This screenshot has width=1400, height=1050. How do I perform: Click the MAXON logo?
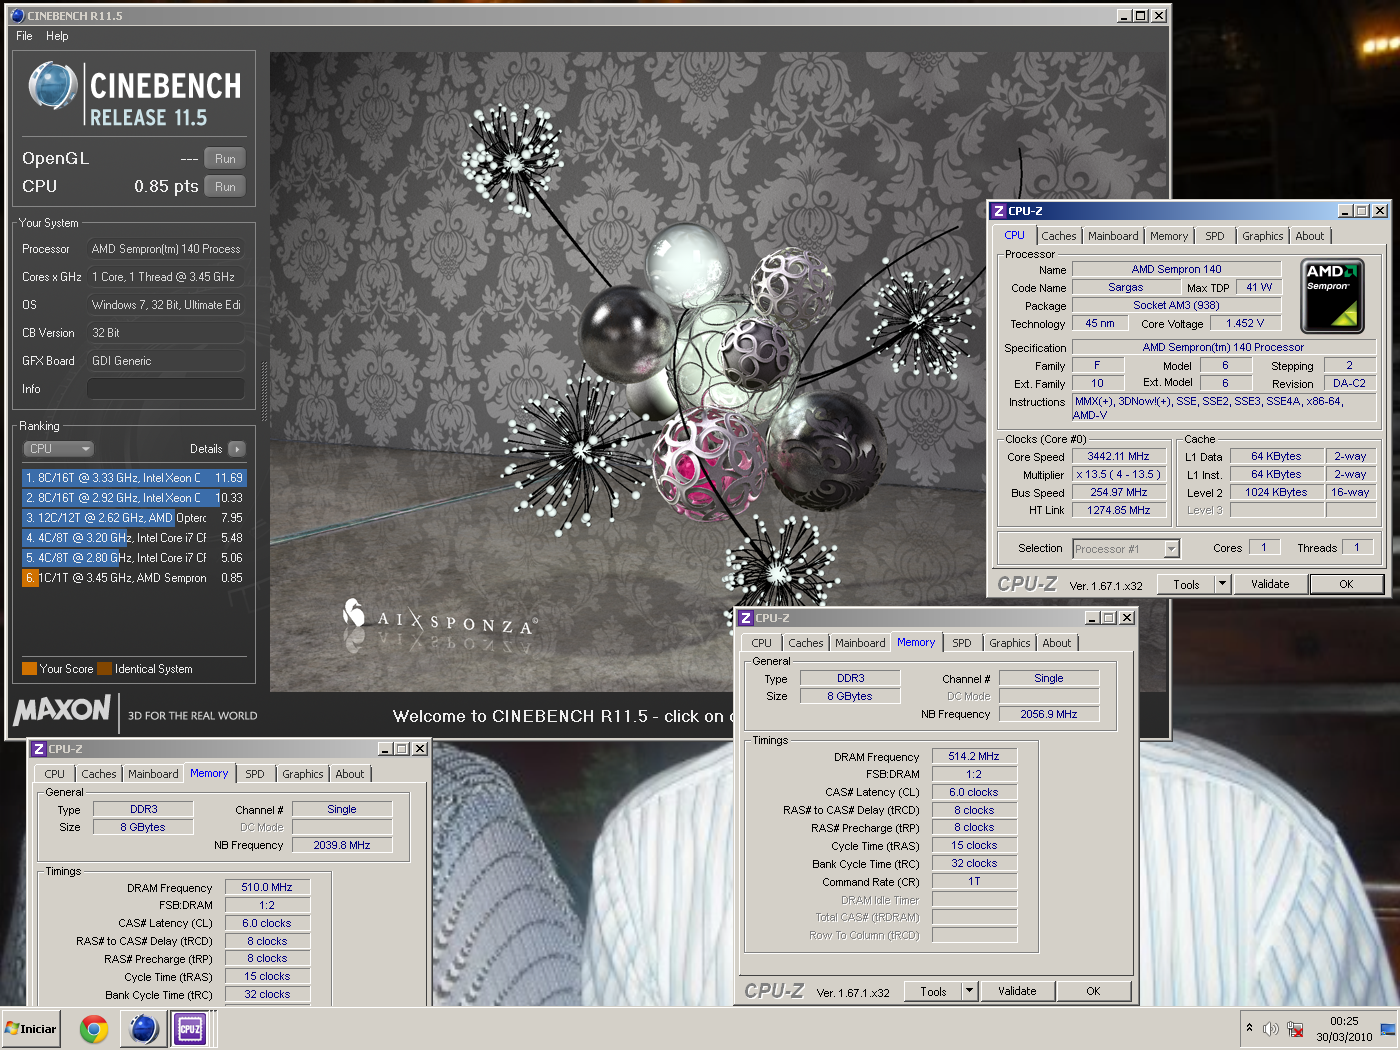[x=61, y=711]
